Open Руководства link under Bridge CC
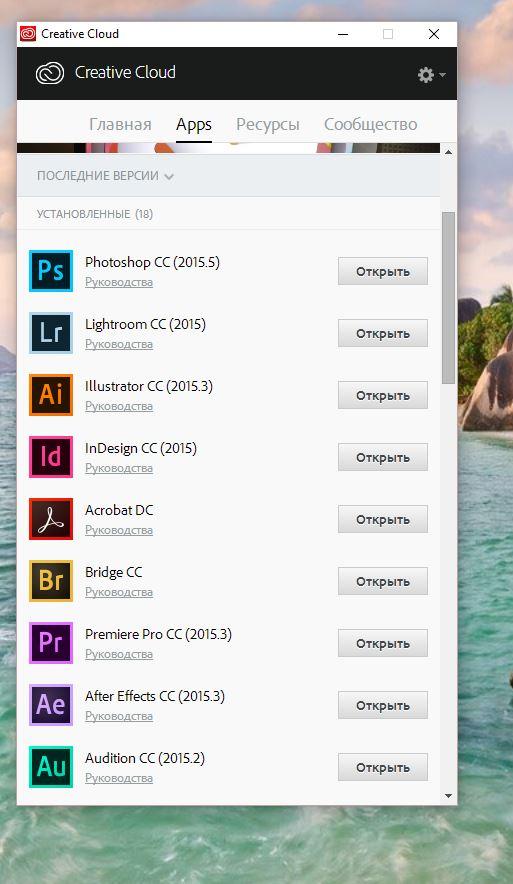 click(119, 592)
